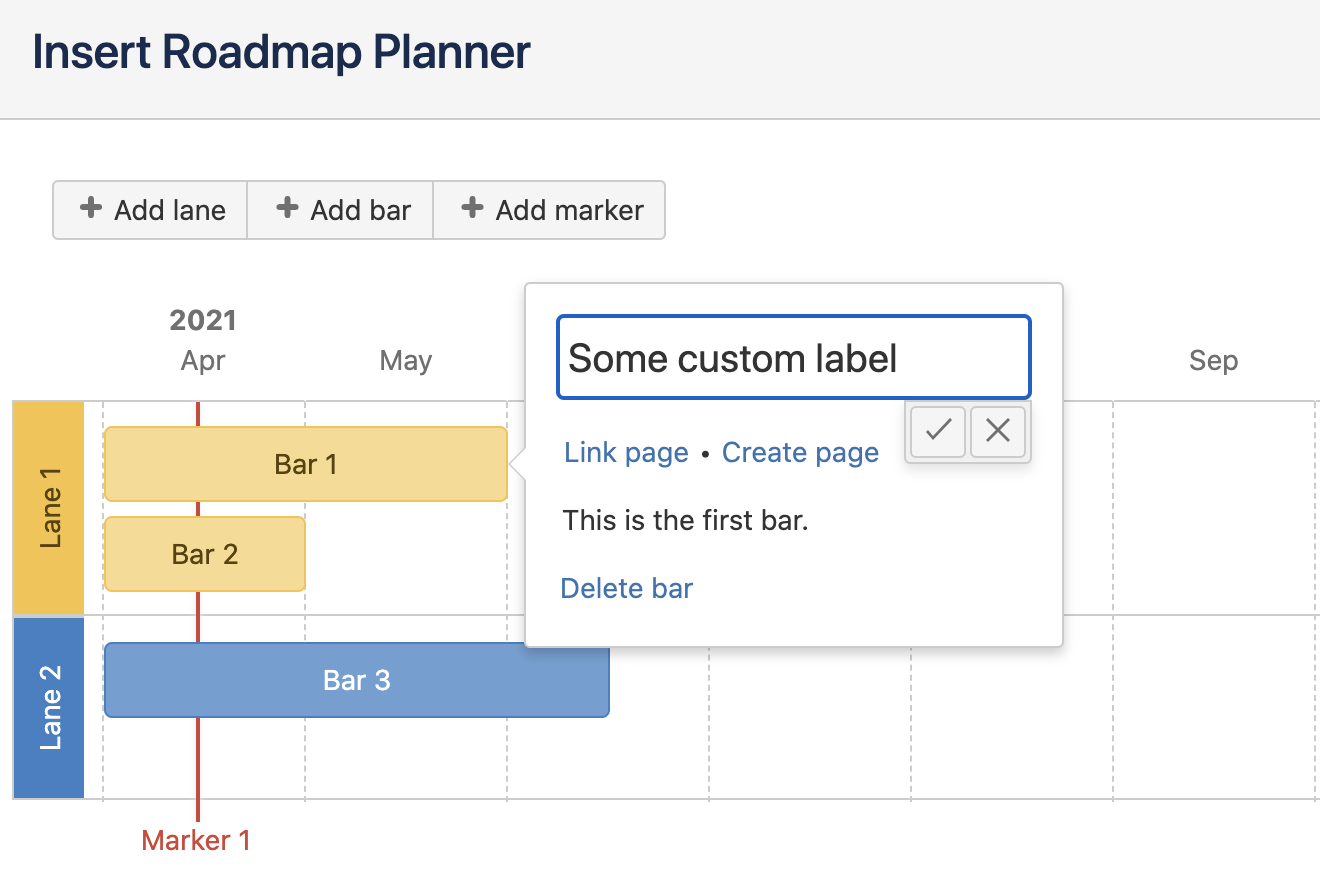Click the red Marker 1 line

click(x=198, y=760)
